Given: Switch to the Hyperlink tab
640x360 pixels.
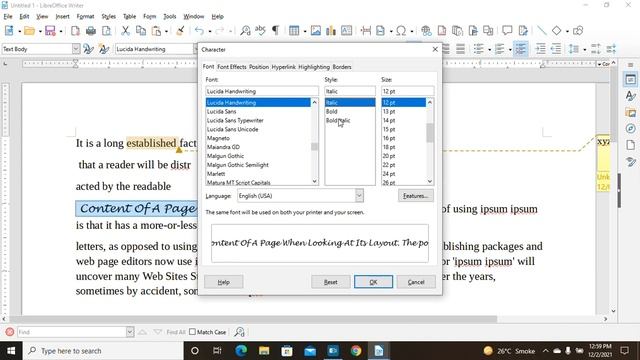Looking at the screenshot, I should (283, 67).
